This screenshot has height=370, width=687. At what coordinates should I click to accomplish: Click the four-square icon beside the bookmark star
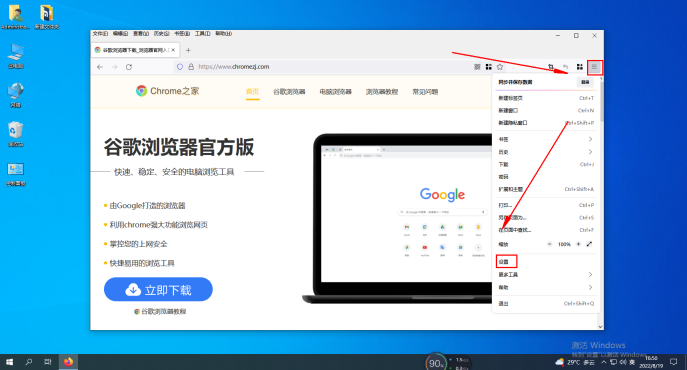(x=489, y=67)
